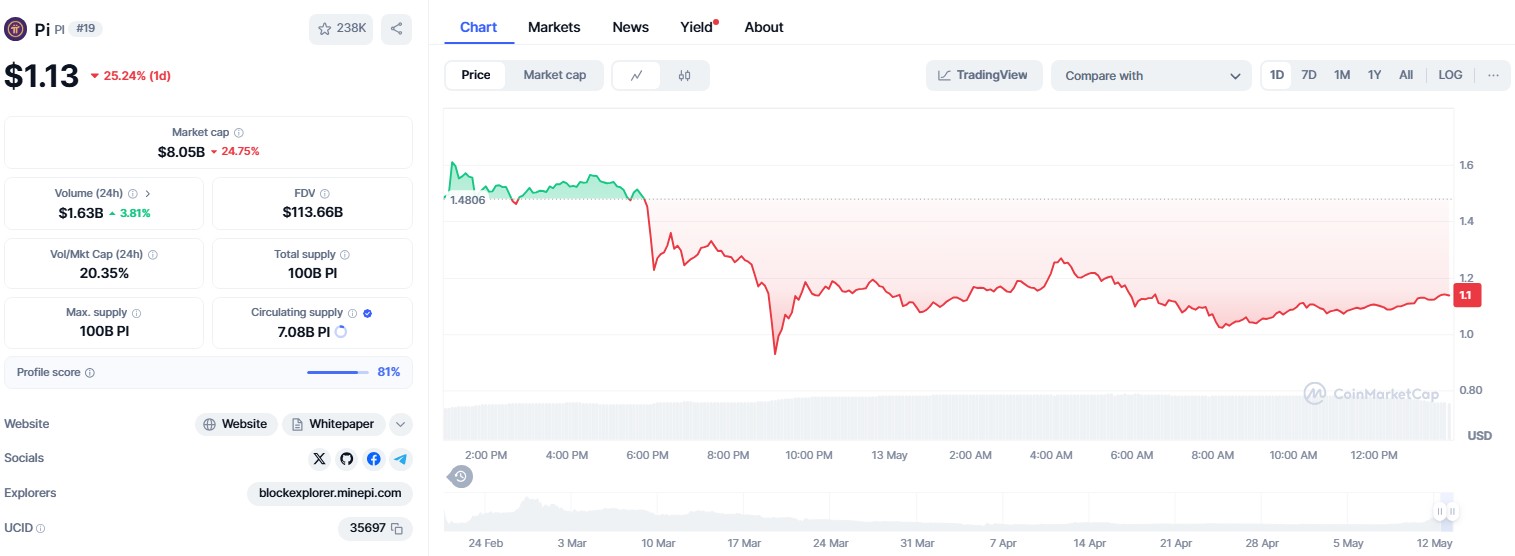The height and width of the screenshot is (556, 1515).
Task: Open the GitHub social icon
Action: (x=346, y=459)
